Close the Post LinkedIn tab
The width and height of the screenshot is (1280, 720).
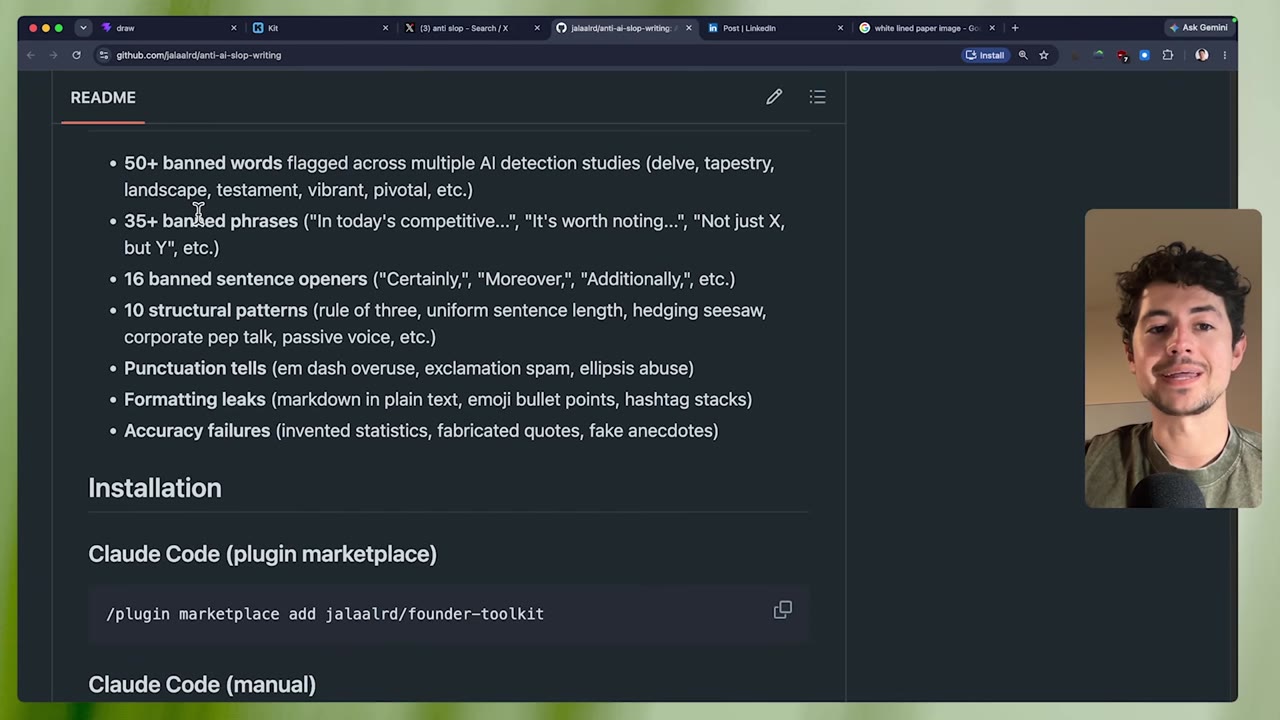pyautogui.click(x=840, y=28)
